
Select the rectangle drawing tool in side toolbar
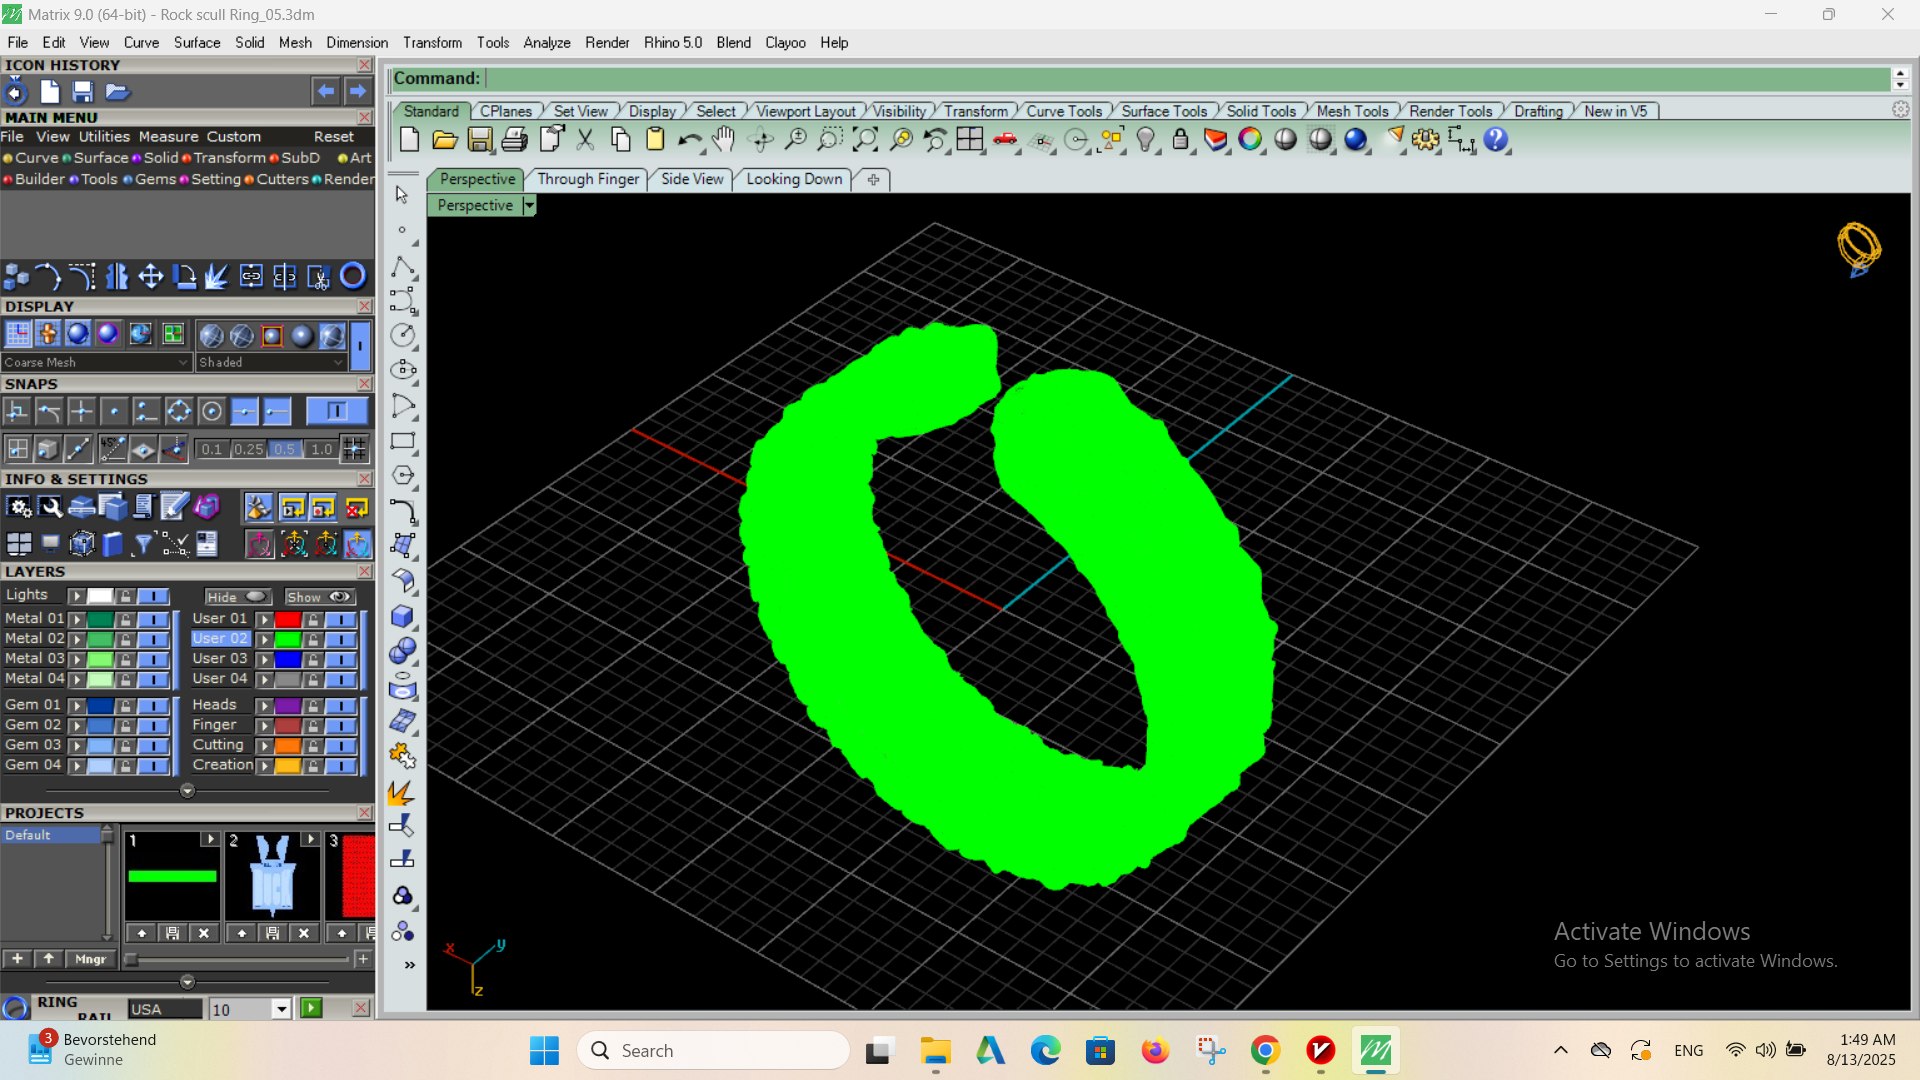coord(403,441)
